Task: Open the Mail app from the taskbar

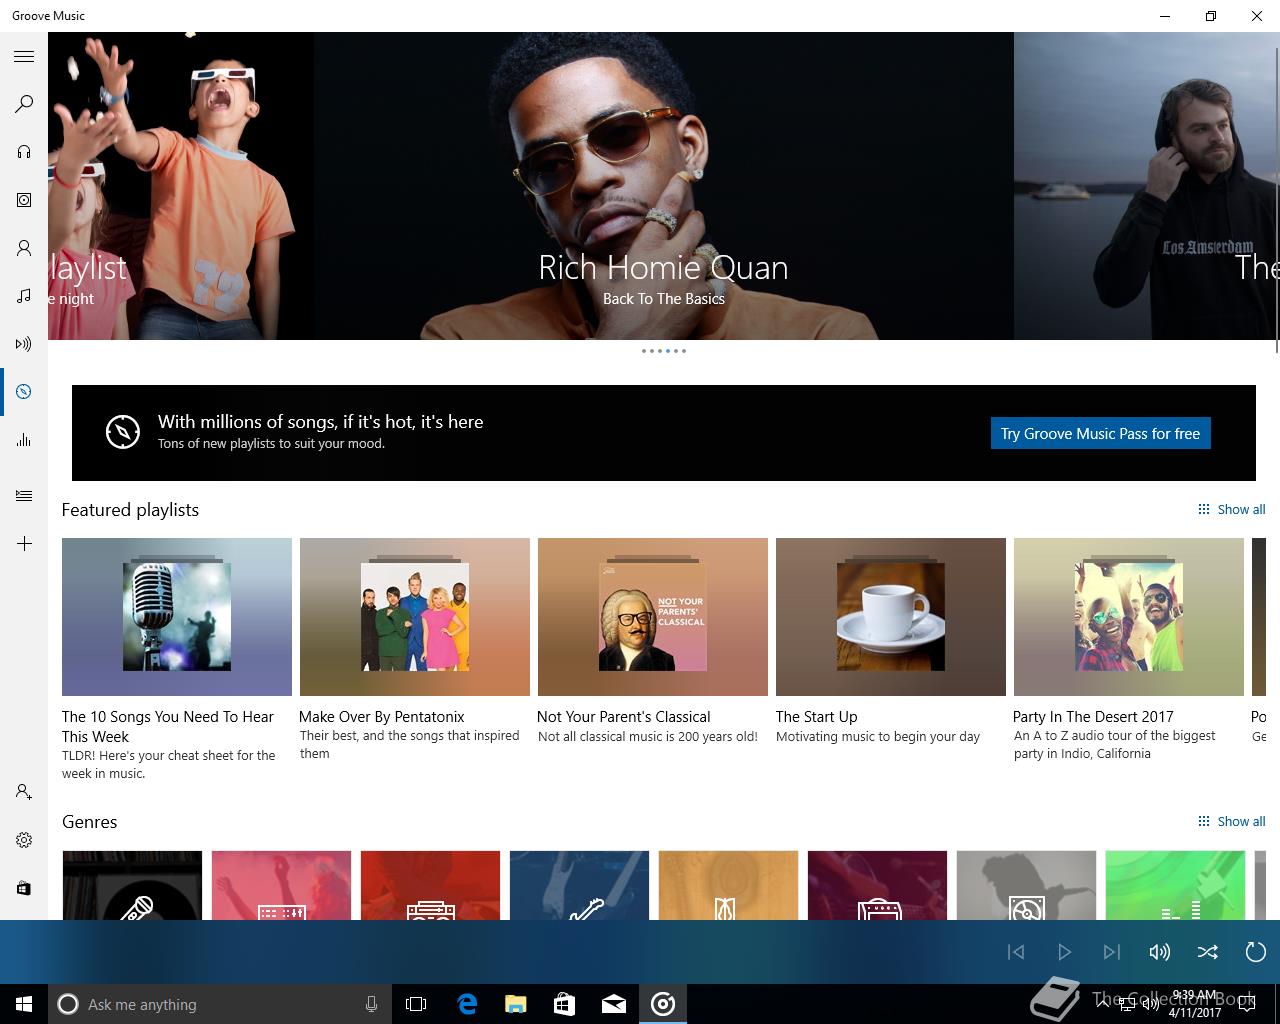Action: [x=614, y=1004]
